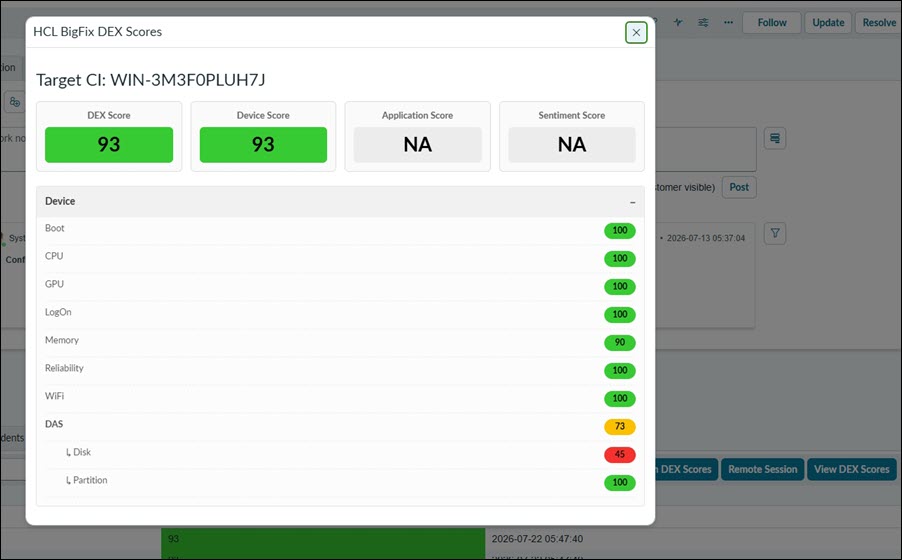Select the DAS row in device list
This screenshot has width=902, height=560.
tap(340, 426)
